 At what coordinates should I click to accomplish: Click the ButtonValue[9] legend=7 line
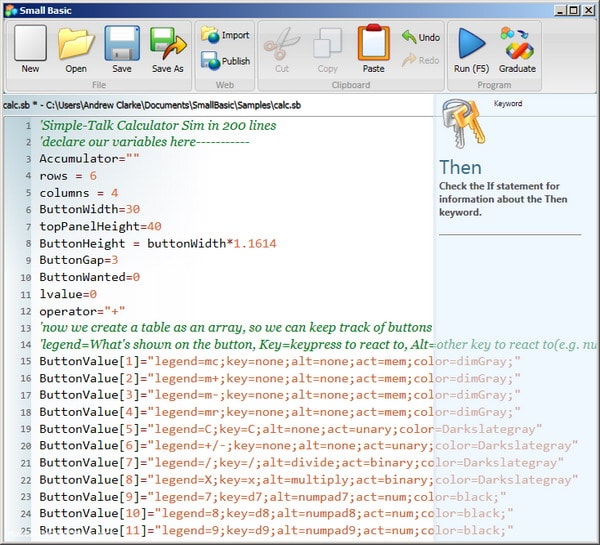pyautogui.click(x=272, y=497)
